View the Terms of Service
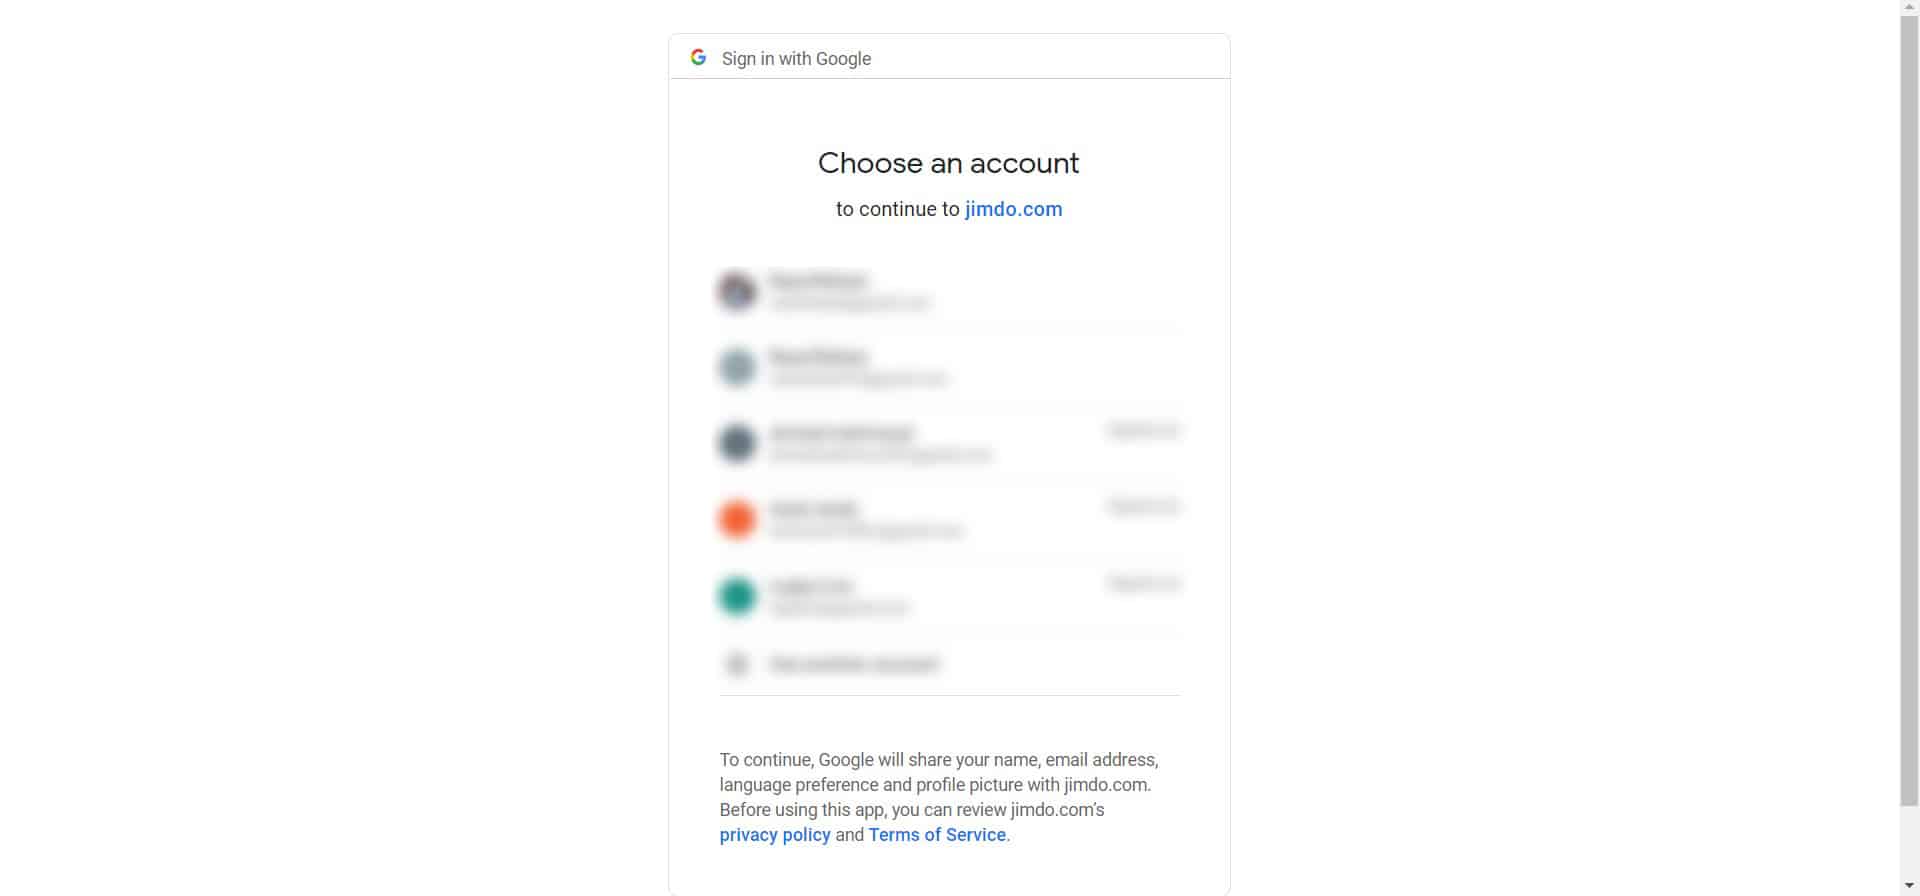Screen dimensions: 1920x896 coord(937,835)
